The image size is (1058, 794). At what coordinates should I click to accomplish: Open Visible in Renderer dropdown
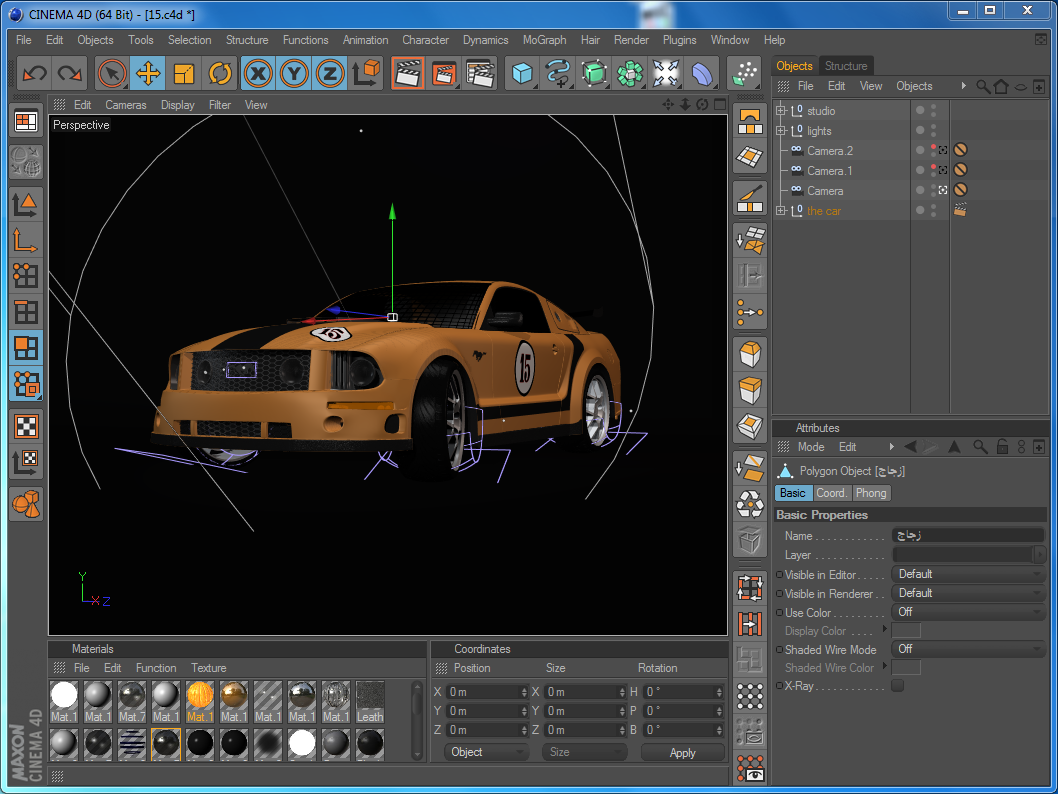968,593
